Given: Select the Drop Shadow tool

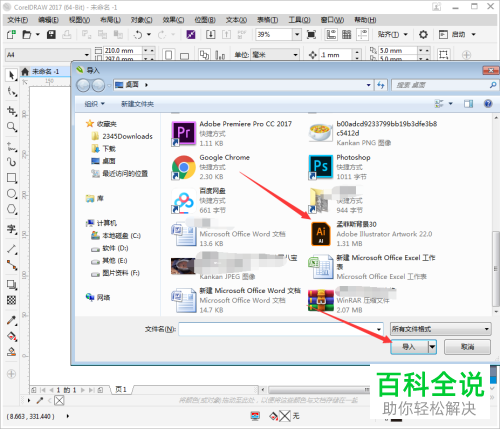Looking at the screenshot, I should tap(12, 285).
